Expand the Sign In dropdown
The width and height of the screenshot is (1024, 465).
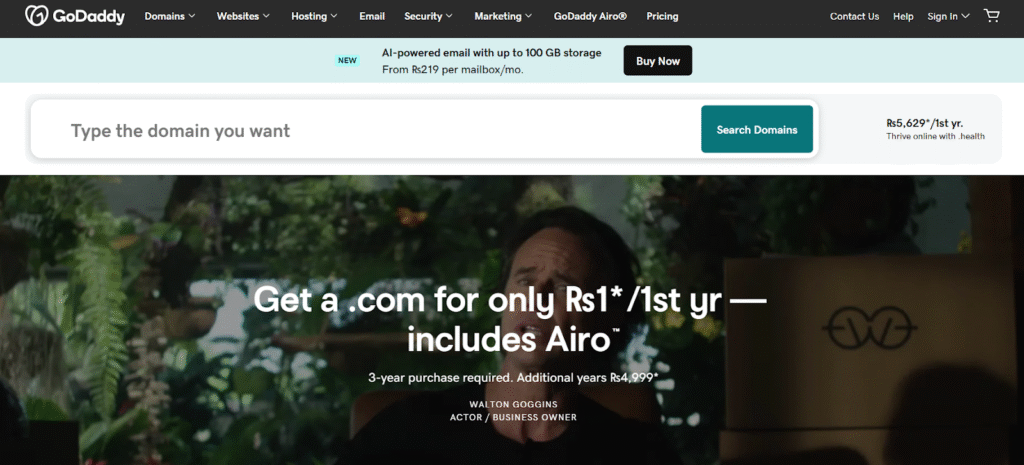coord(948,16)
